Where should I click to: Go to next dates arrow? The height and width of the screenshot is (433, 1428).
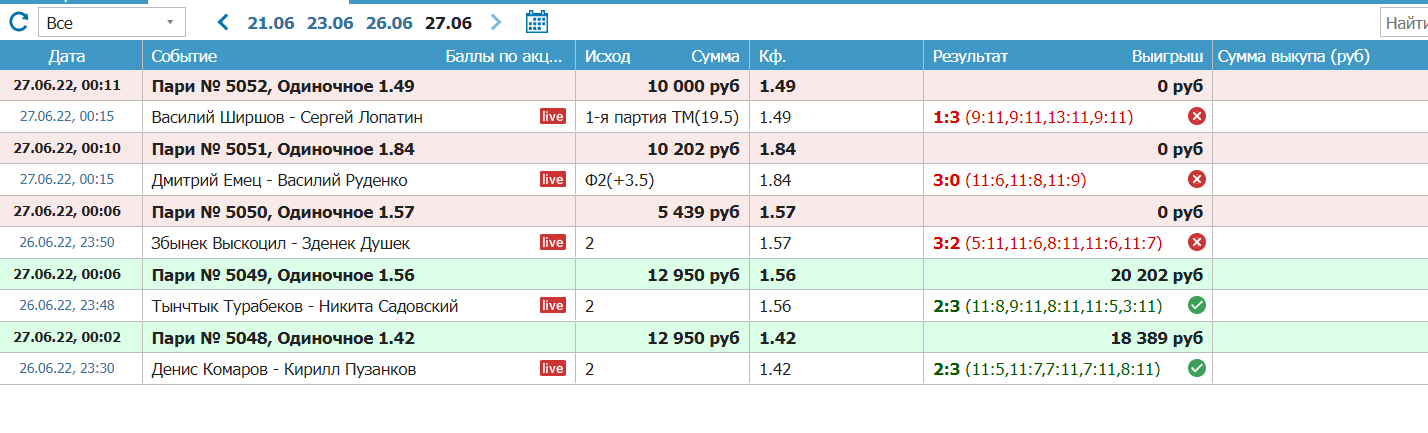[497, 22]
